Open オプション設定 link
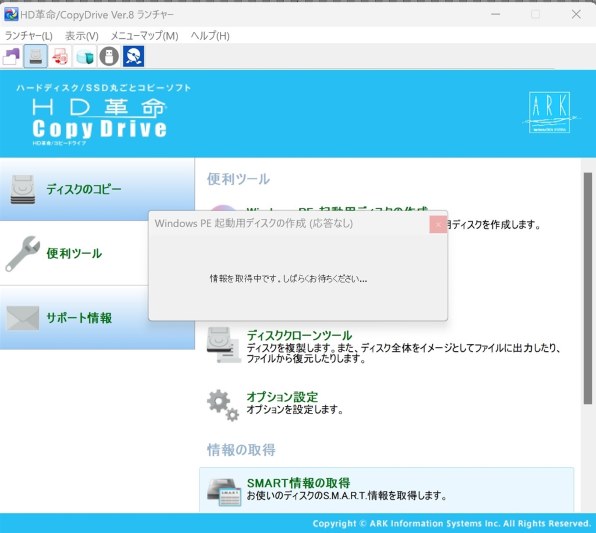This screenshot has height=533, width=596. click(x=282, y=397)
